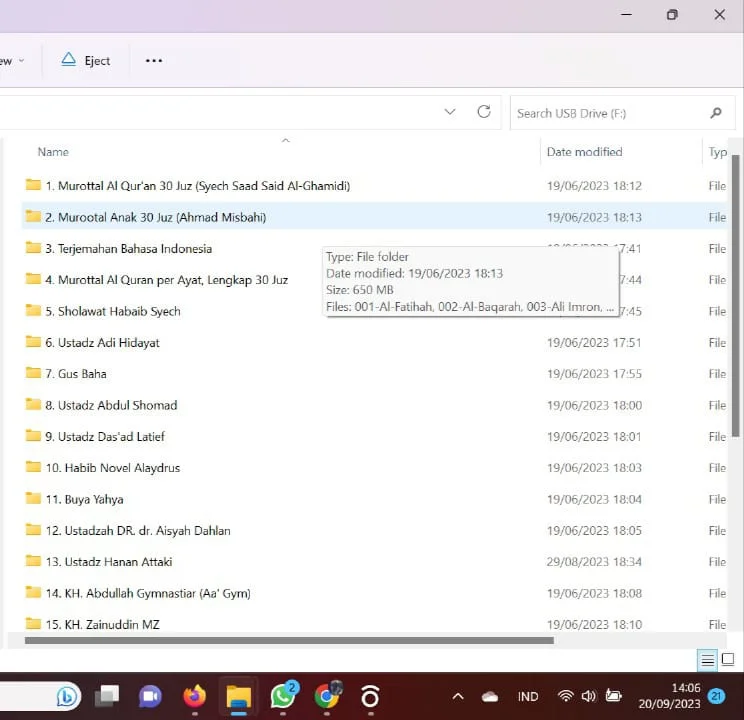Click the Type column header
Screen dimensions: 744x720
717,152
